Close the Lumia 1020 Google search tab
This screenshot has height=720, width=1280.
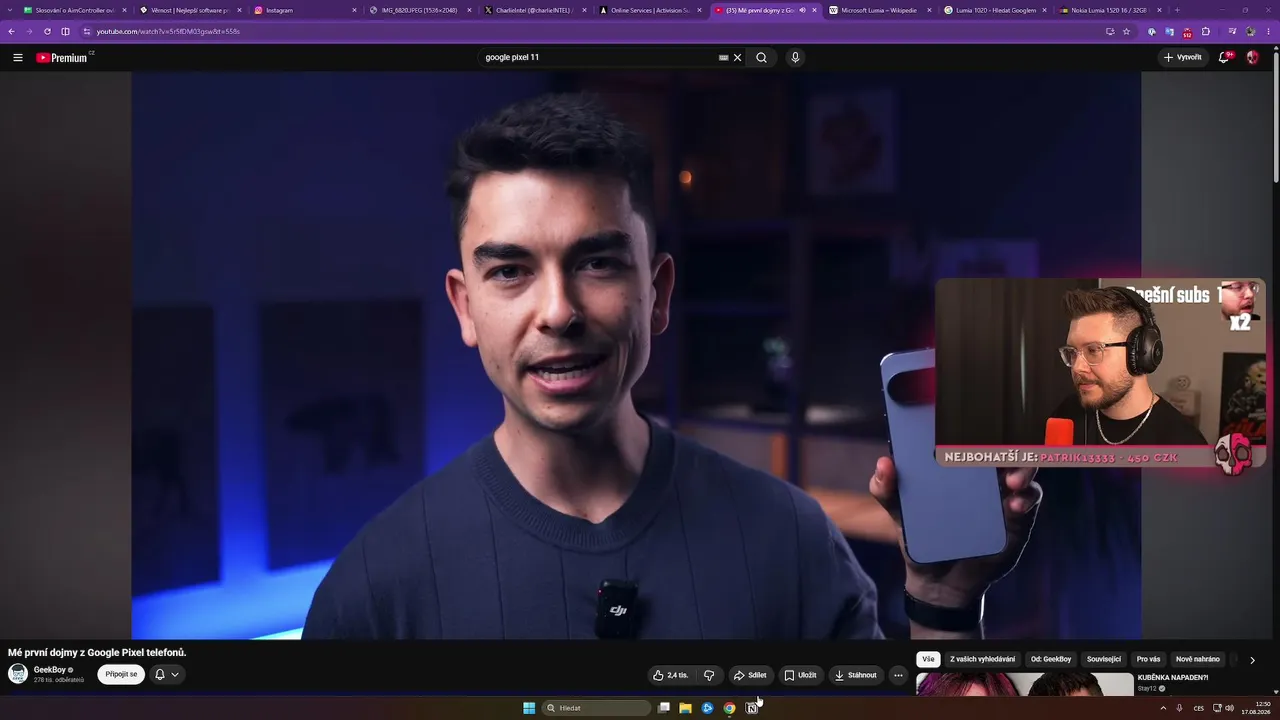[x=1044, y=10]
